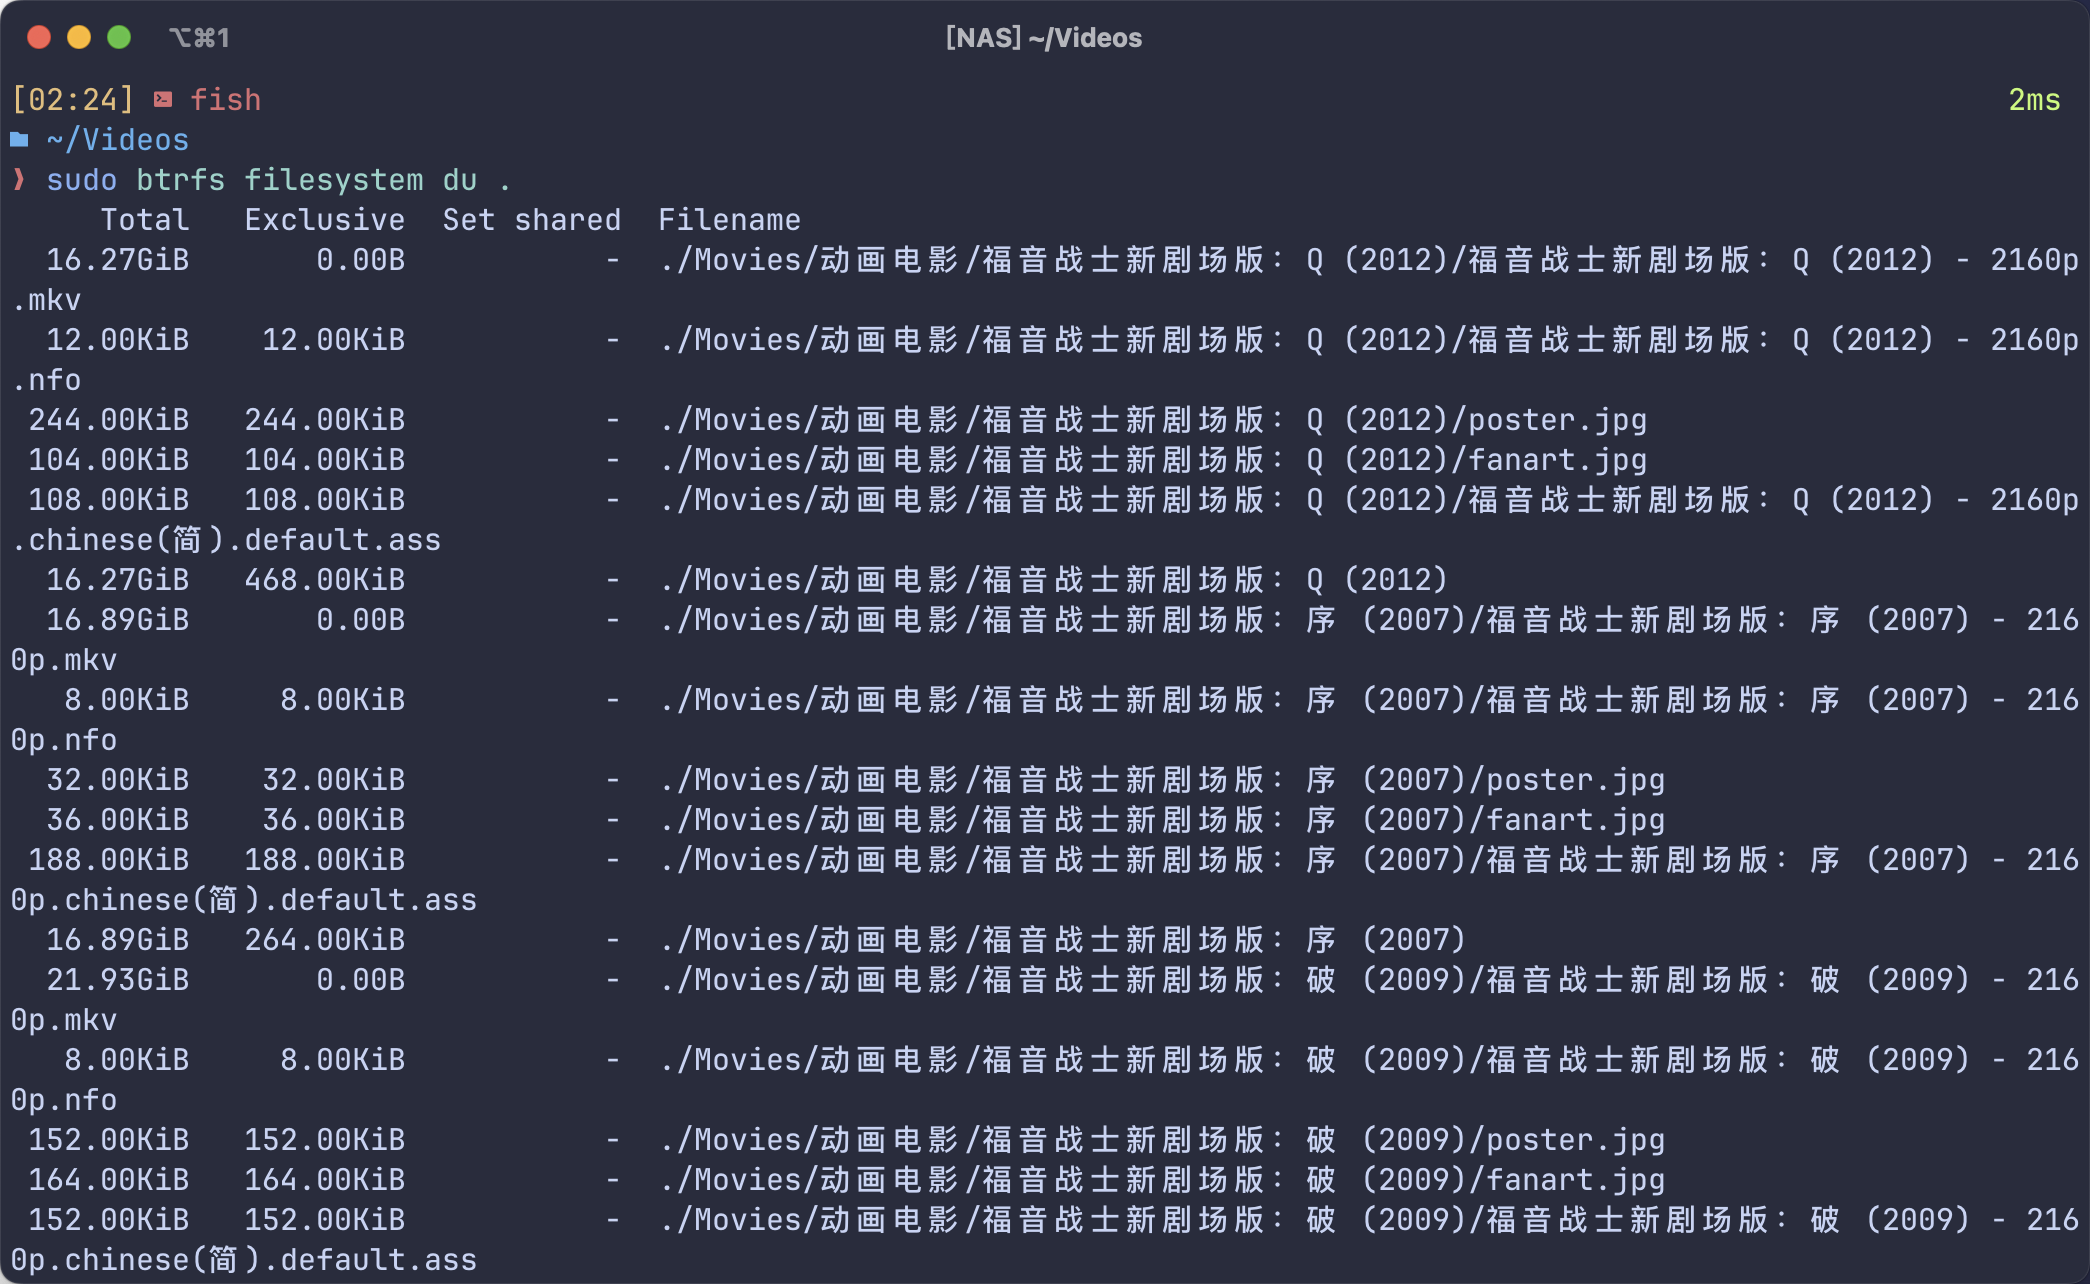Click "filesystem" in the command line
The image size is (2090, 1284).
[333, 179]
